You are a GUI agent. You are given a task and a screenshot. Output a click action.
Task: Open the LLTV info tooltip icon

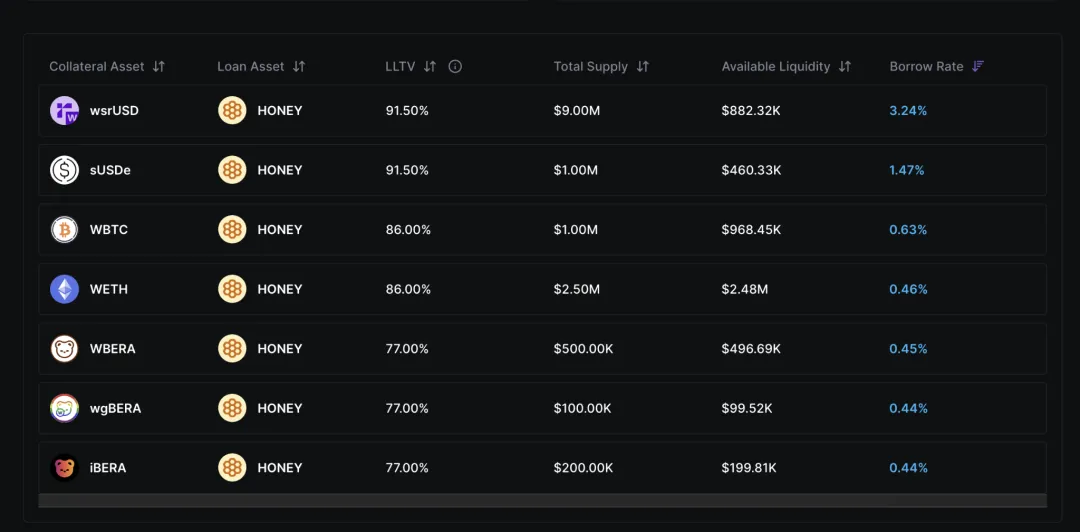pyautogui.click(x=455, y=67)
